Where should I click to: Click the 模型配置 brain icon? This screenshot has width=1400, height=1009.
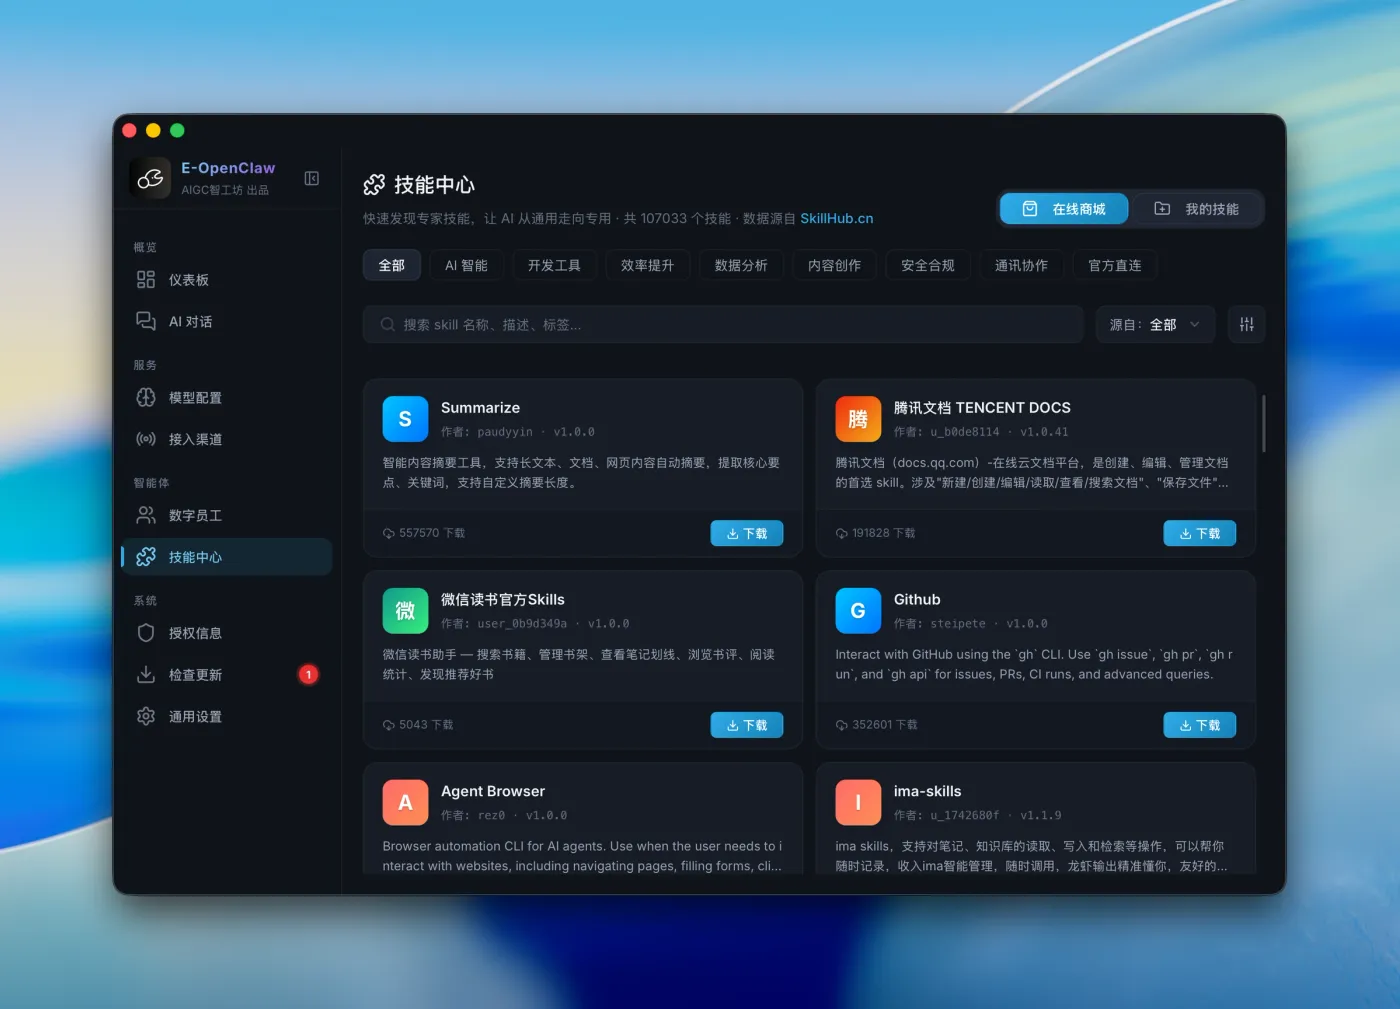tap(146, 397)
